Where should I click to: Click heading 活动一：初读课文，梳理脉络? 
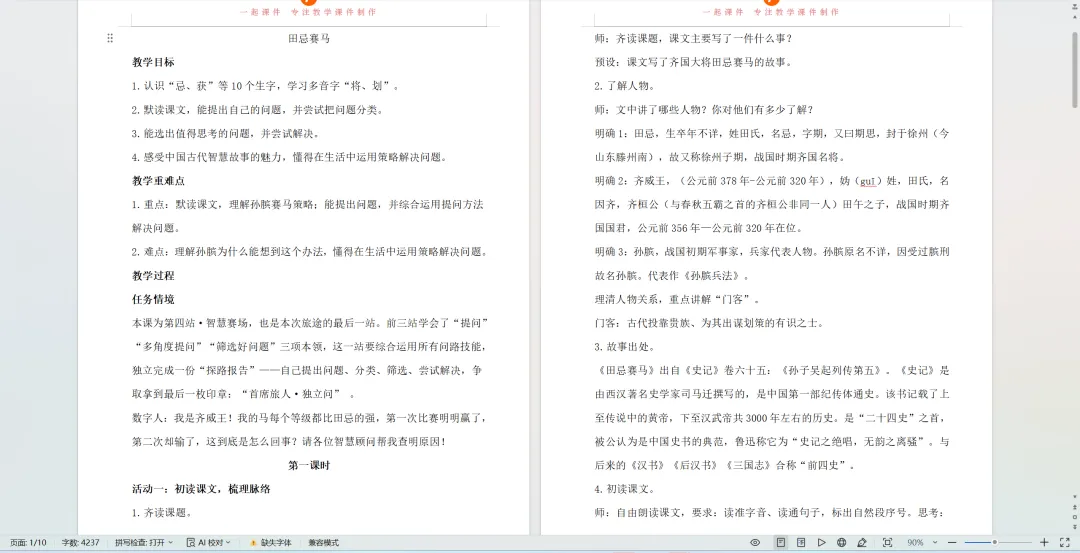(201, 489)
